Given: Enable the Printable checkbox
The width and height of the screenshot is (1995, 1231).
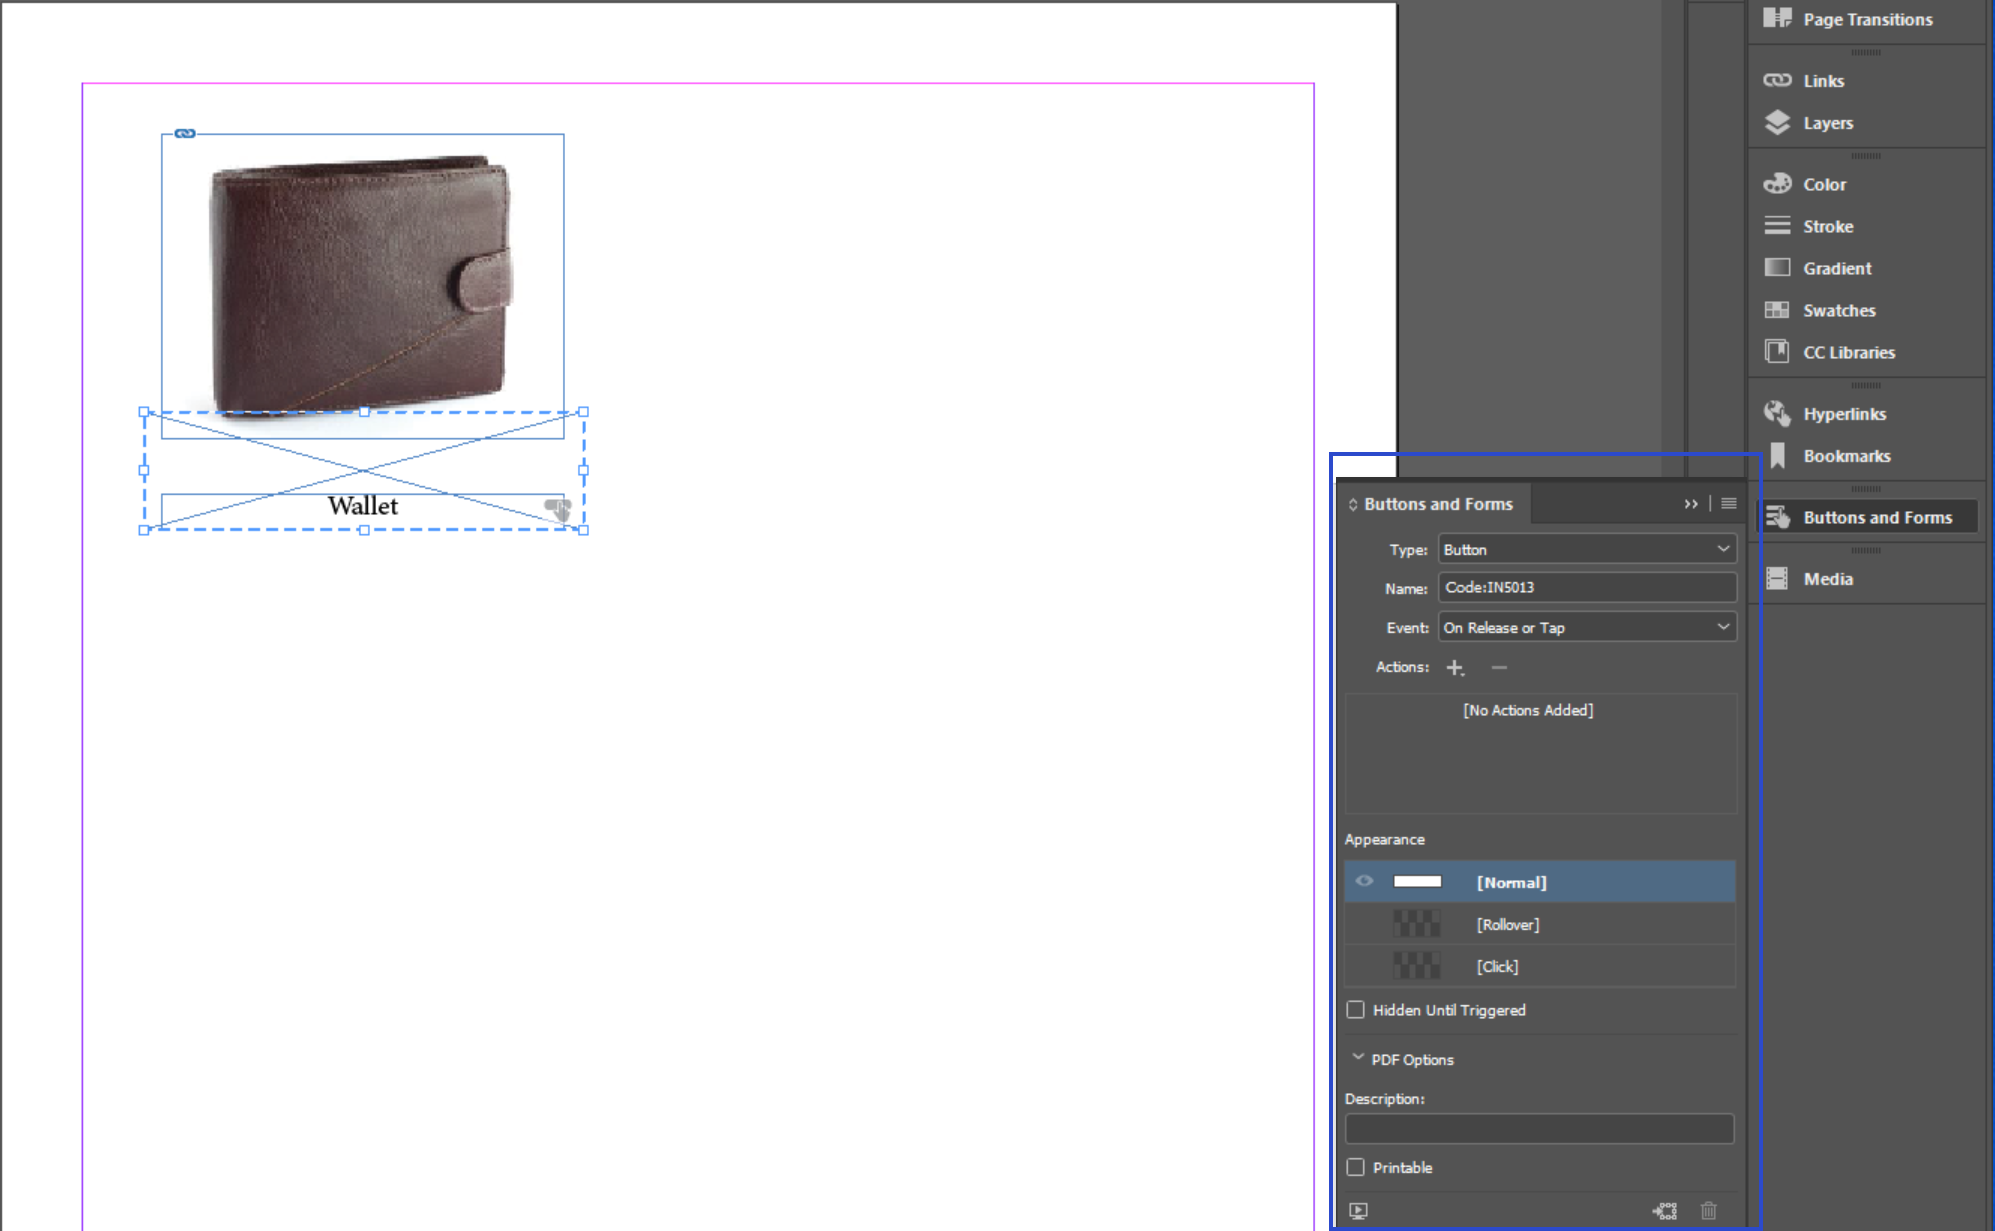Looking at the screenshot, I should coord(1355,1167).
